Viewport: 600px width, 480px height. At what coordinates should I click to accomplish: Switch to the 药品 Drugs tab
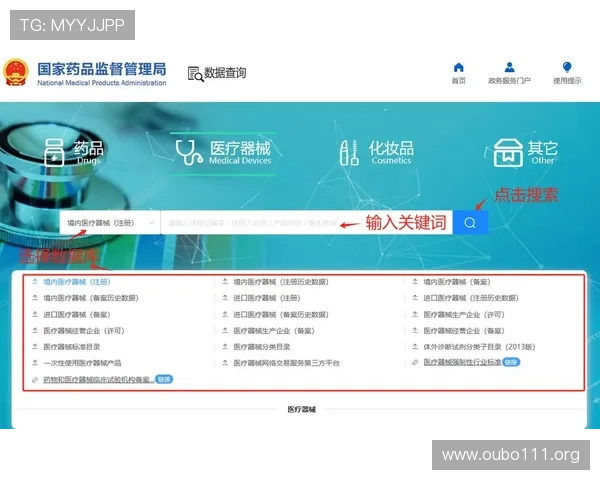[74, 152]
